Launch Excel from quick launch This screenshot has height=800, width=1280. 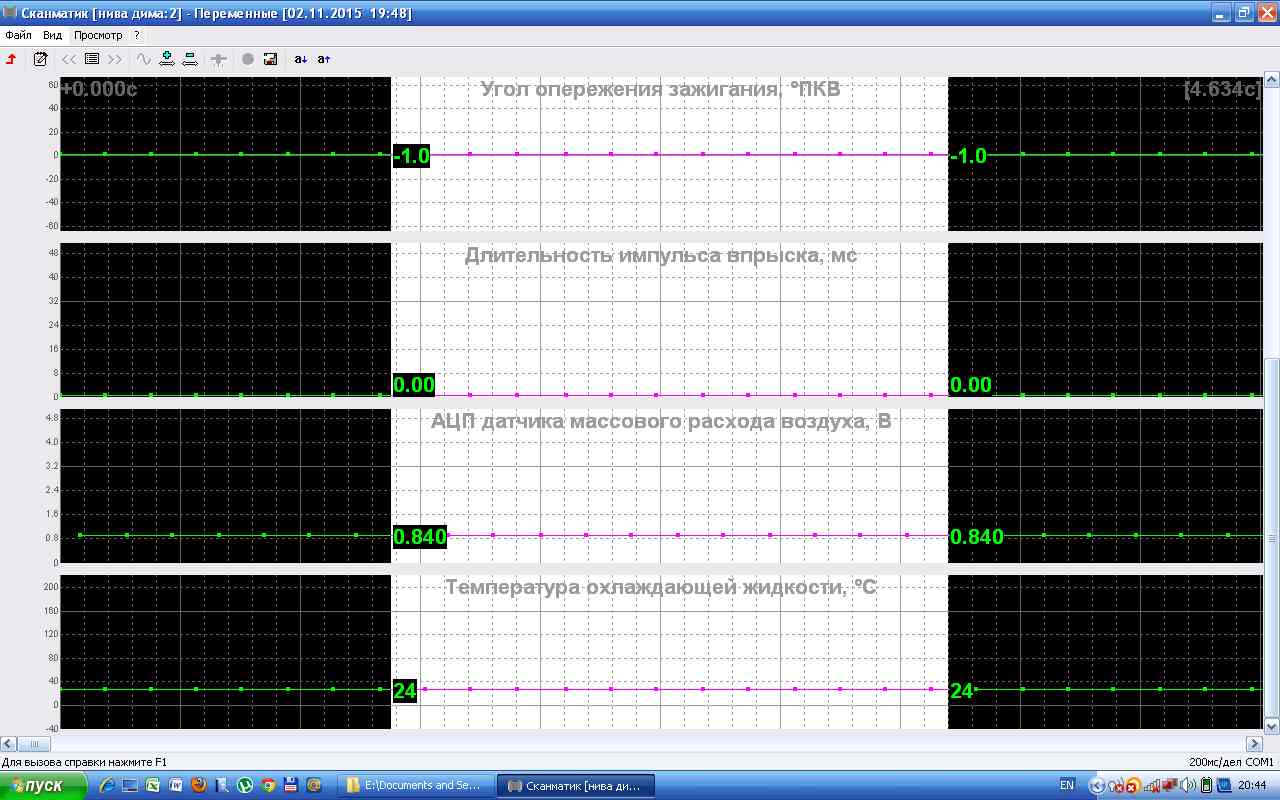pyautogui.click(x=153, y=785)
